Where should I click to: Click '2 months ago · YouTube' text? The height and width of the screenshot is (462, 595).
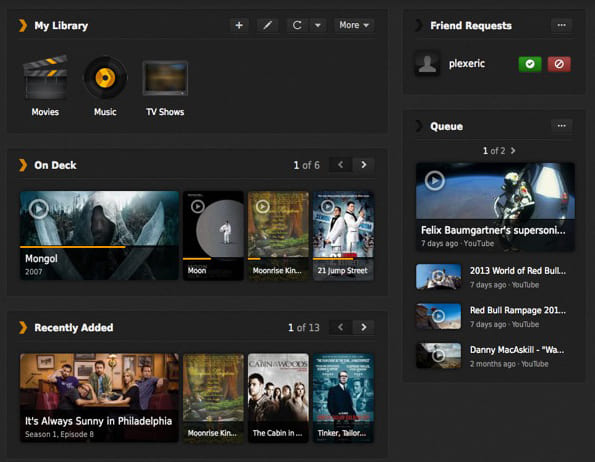tap(509, 364)
